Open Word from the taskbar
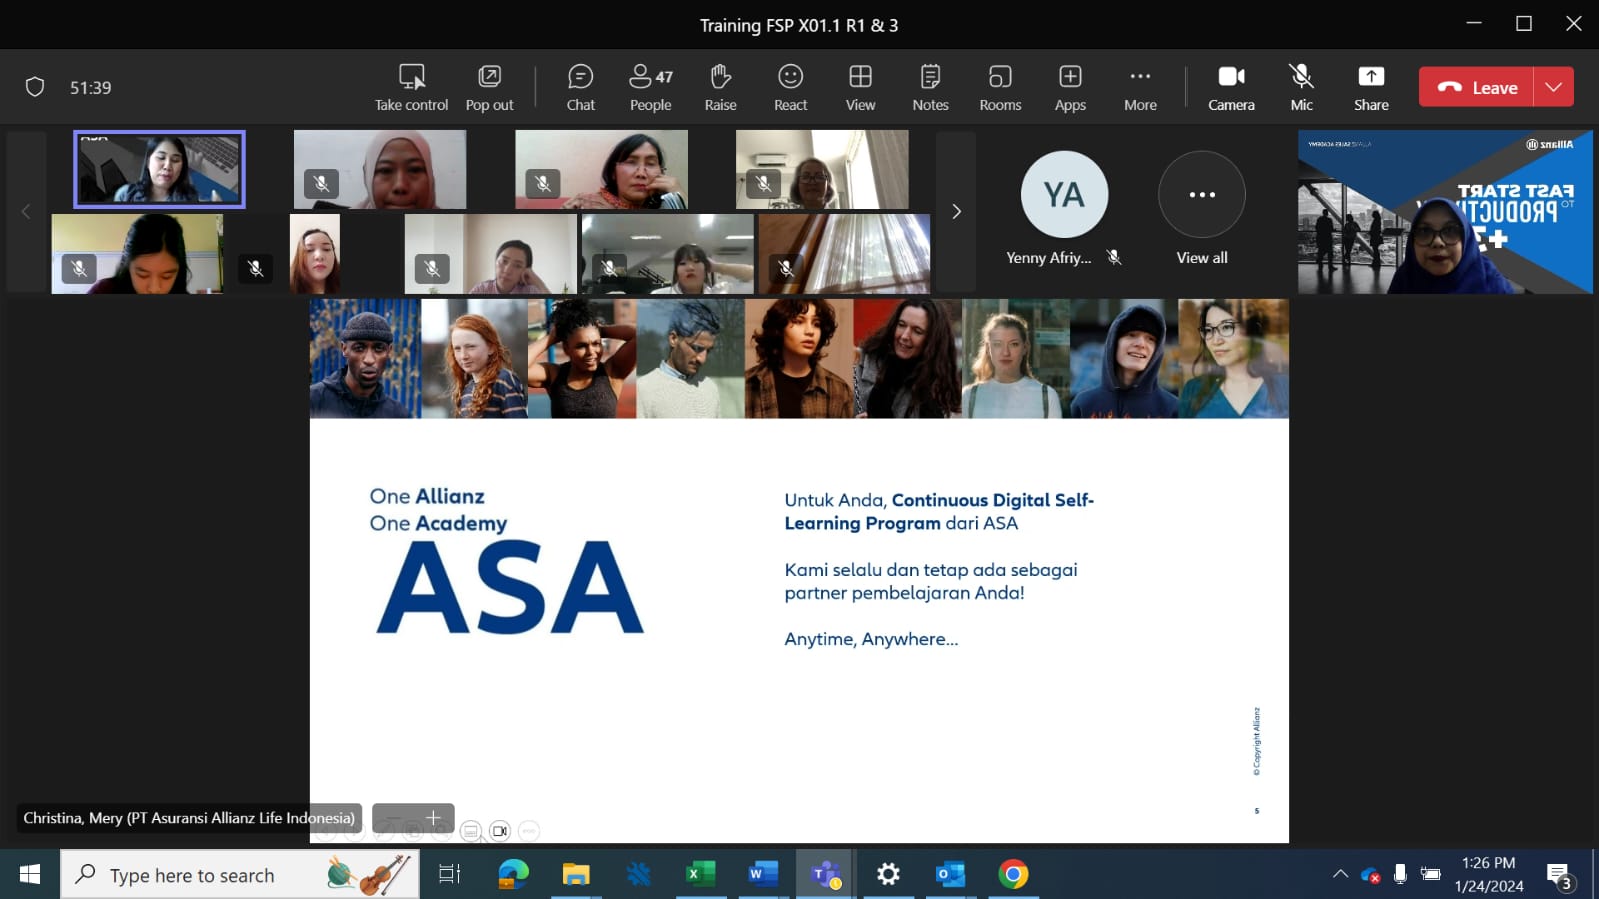The image size is (1599, 899). tap(763, 875)
